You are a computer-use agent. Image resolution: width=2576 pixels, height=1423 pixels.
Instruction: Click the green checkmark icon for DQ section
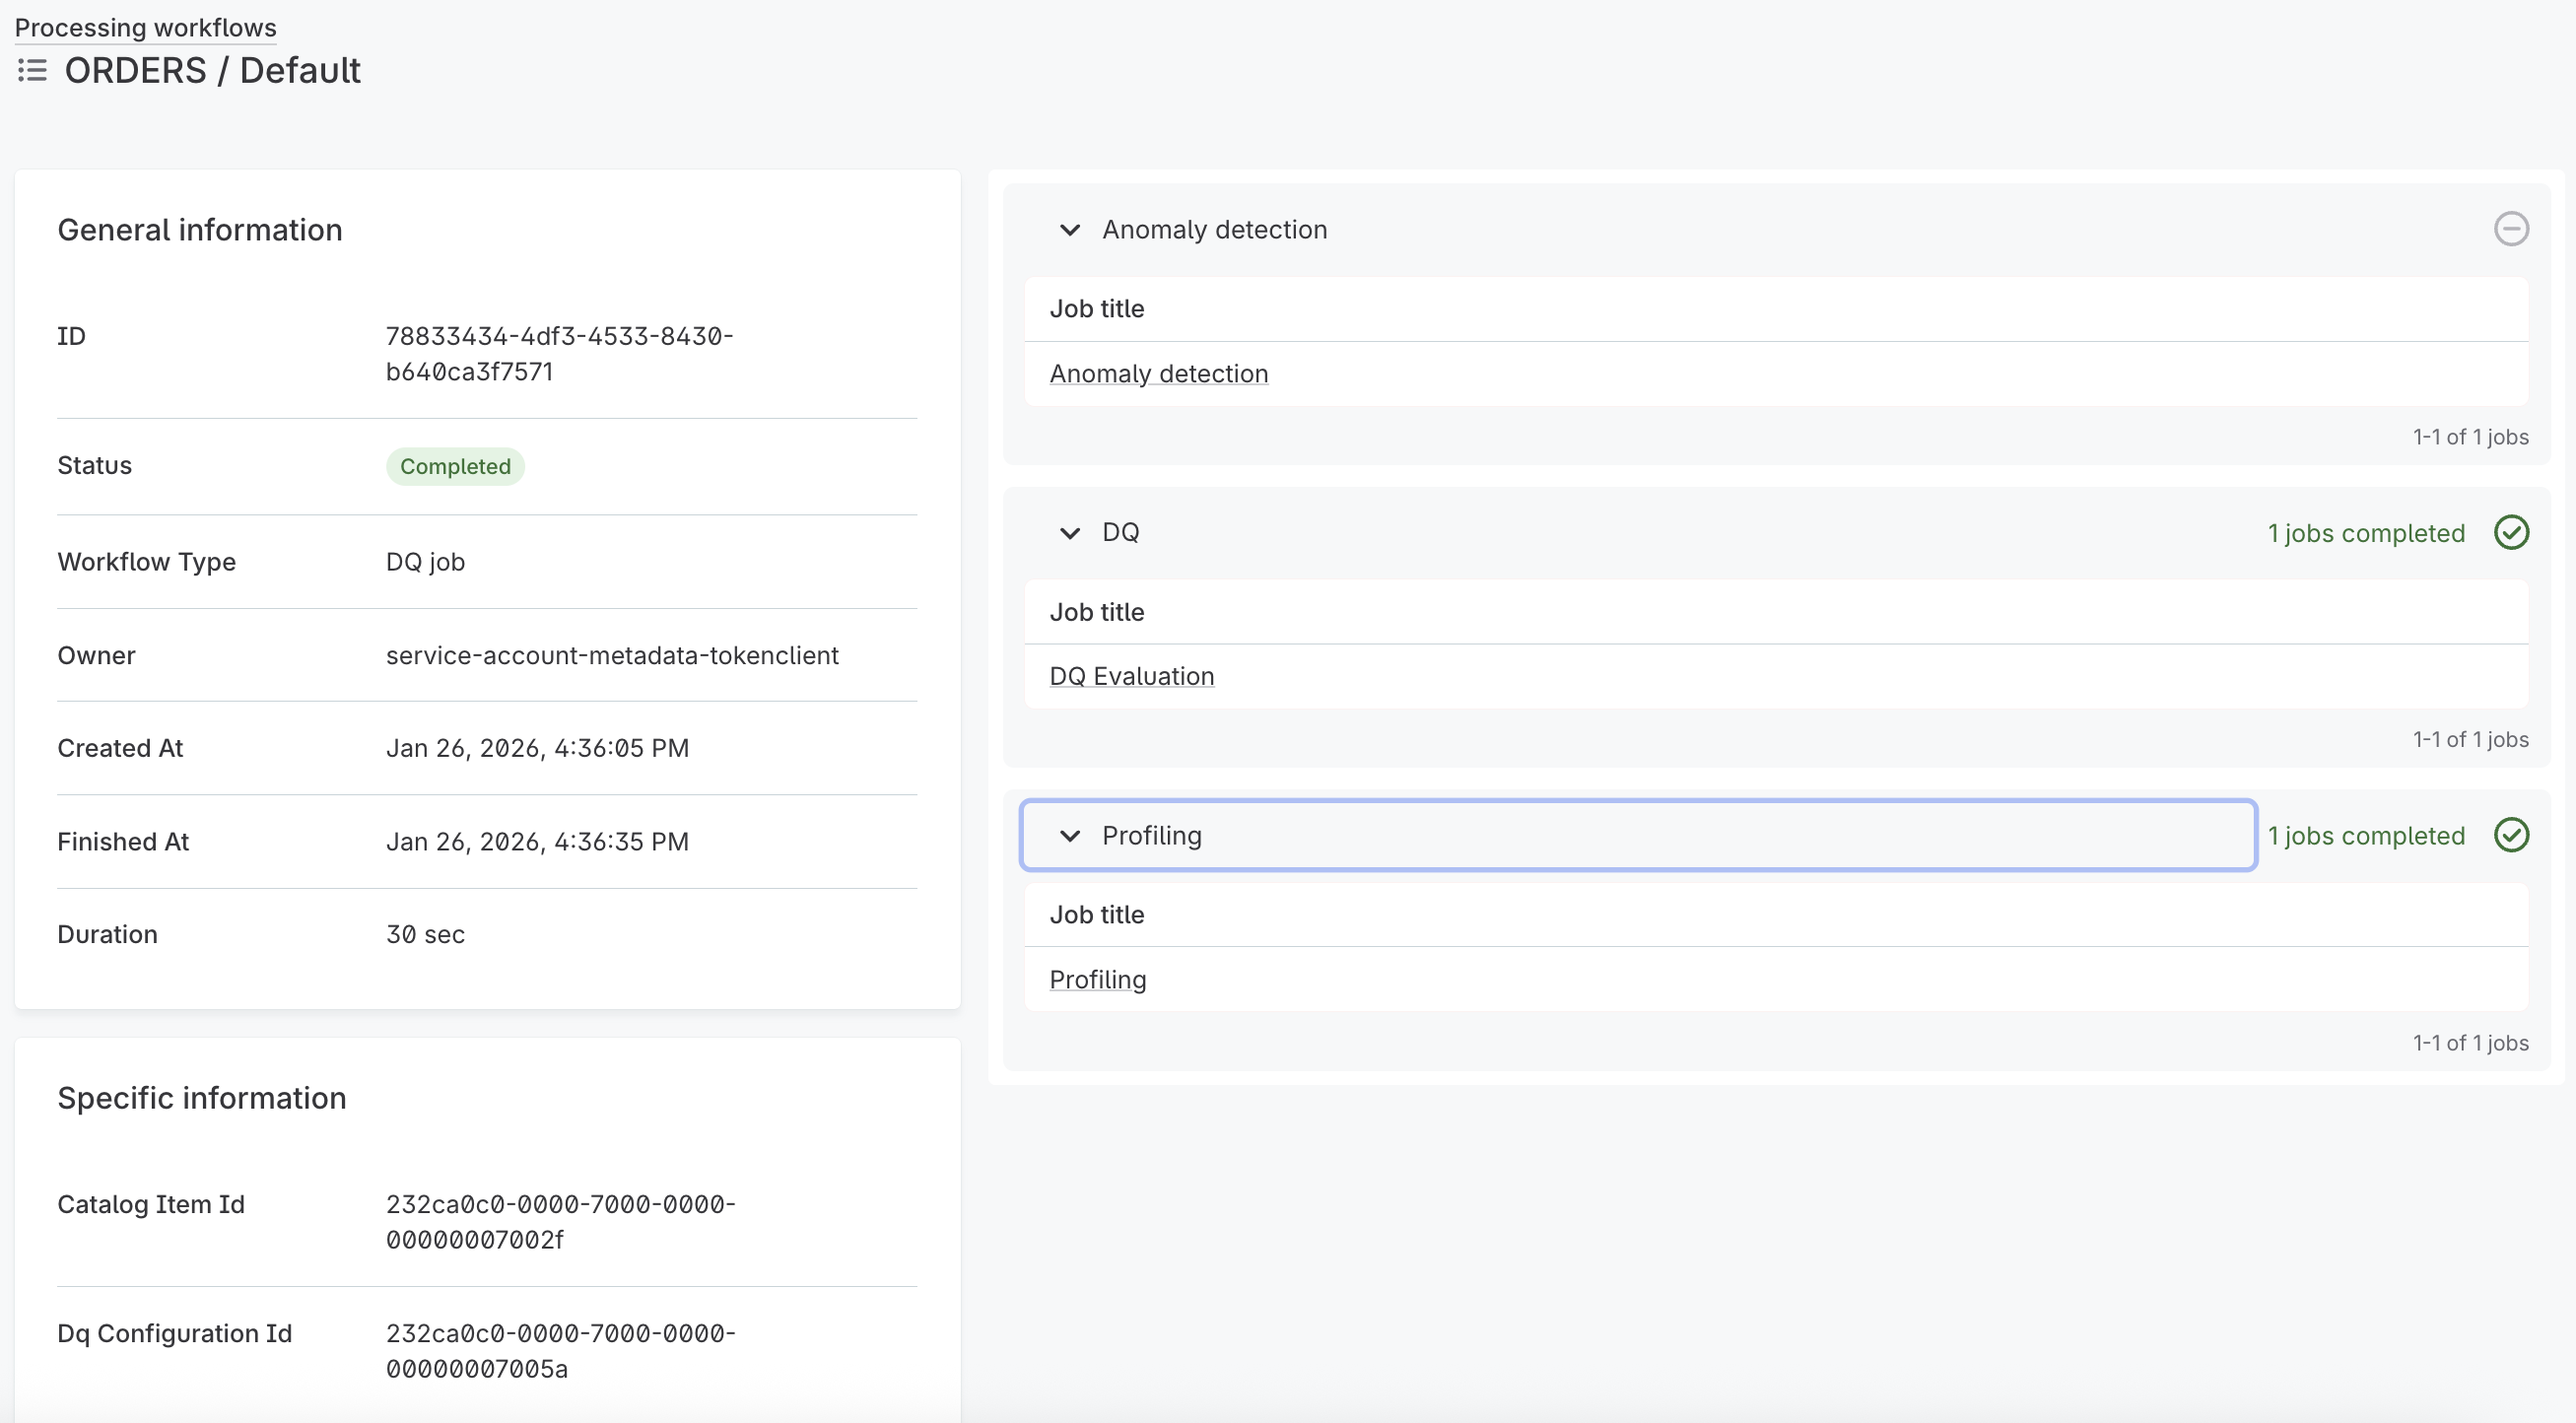coord(2512,532)
